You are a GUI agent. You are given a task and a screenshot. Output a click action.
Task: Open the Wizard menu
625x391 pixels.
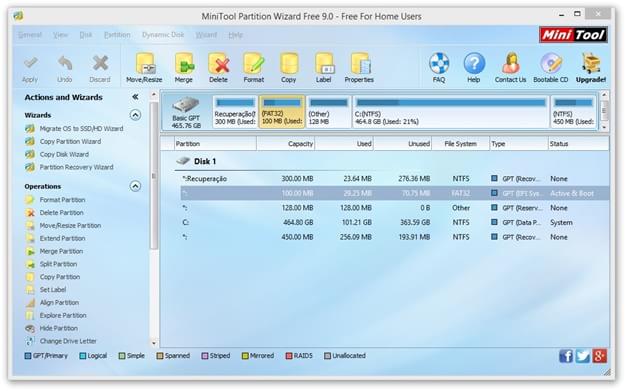click(x=206, y=35)
